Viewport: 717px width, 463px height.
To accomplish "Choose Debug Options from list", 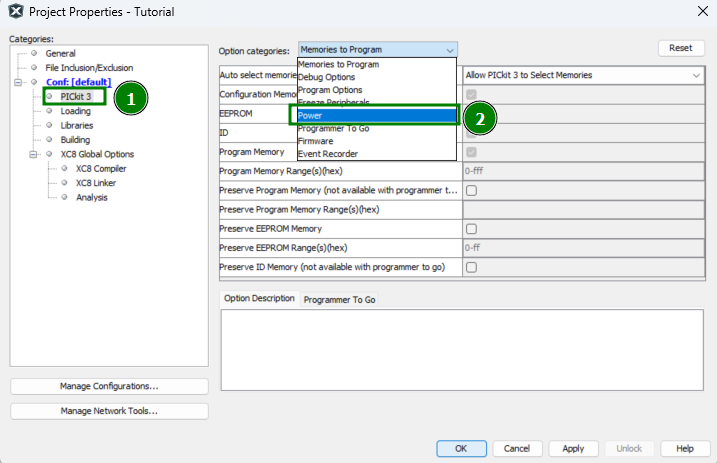I will click(x=377, y=77).
